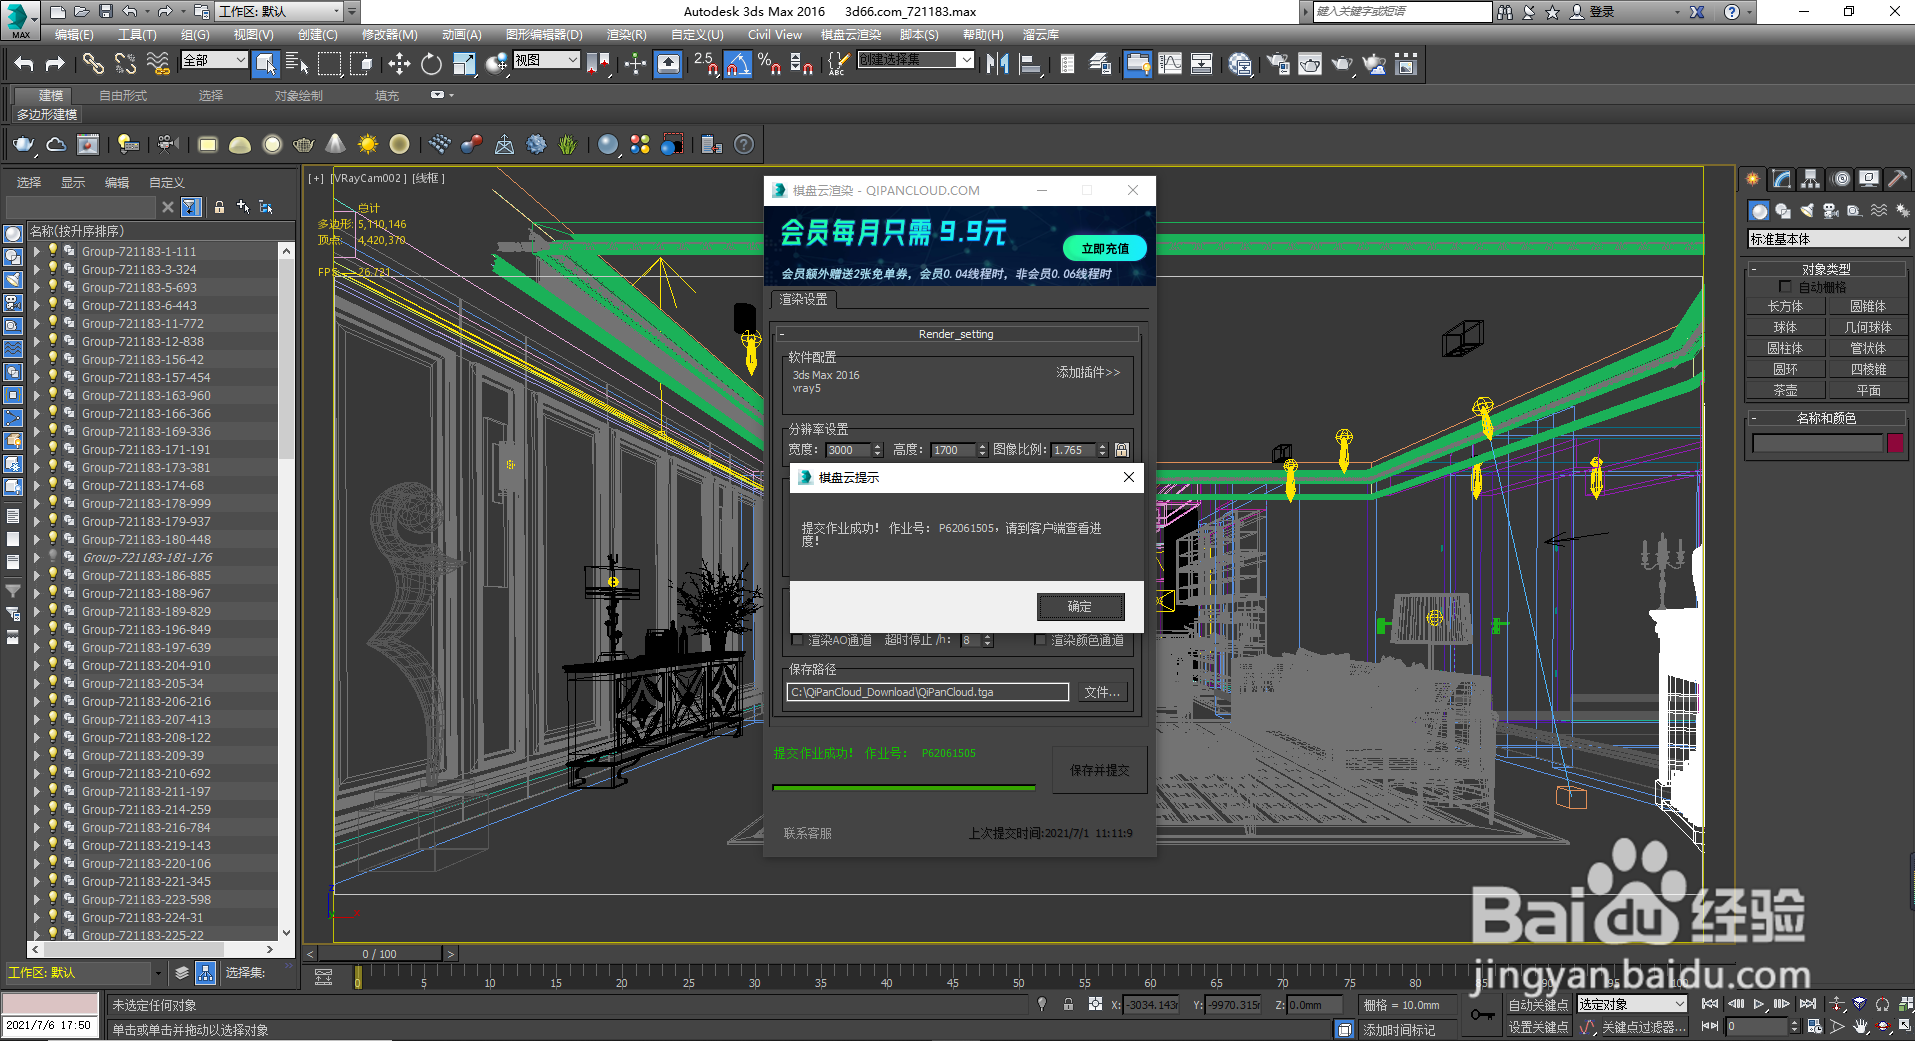
Task: Open the Utilities hammer tab icon
Action: point(1897,179)
